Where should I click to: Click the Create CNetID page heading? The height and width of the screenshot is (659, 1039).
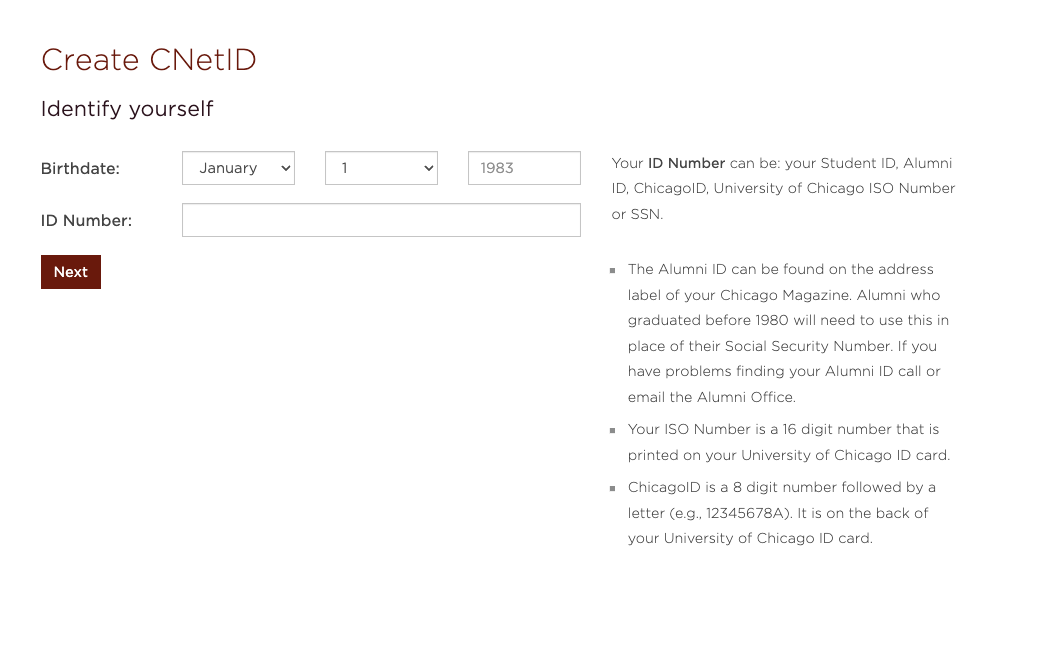click(149, 60)
